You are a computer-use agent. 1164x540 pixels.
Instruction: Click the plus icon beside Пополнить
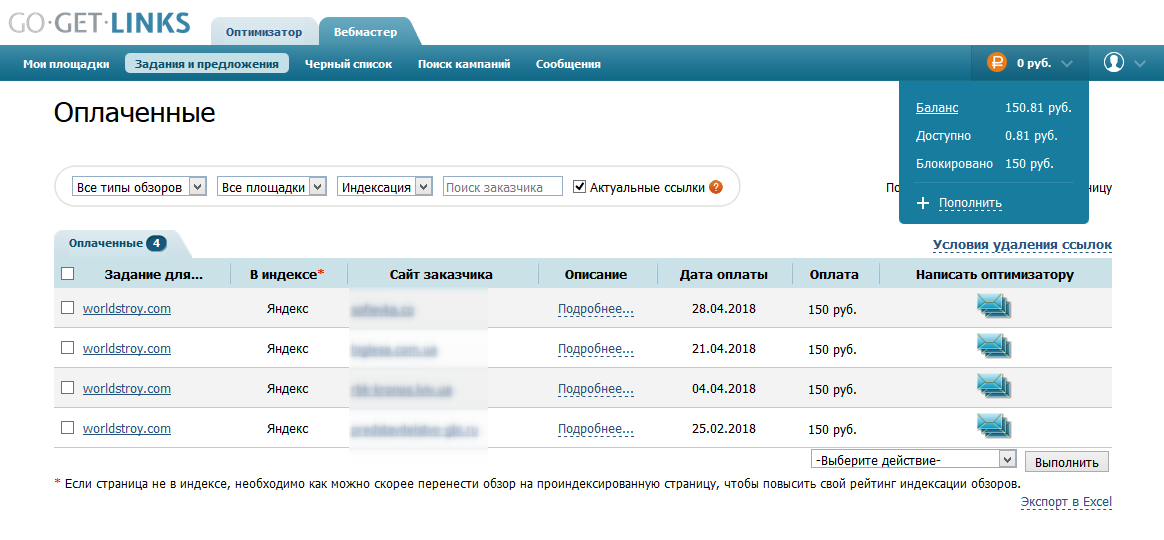pos(923,203)
